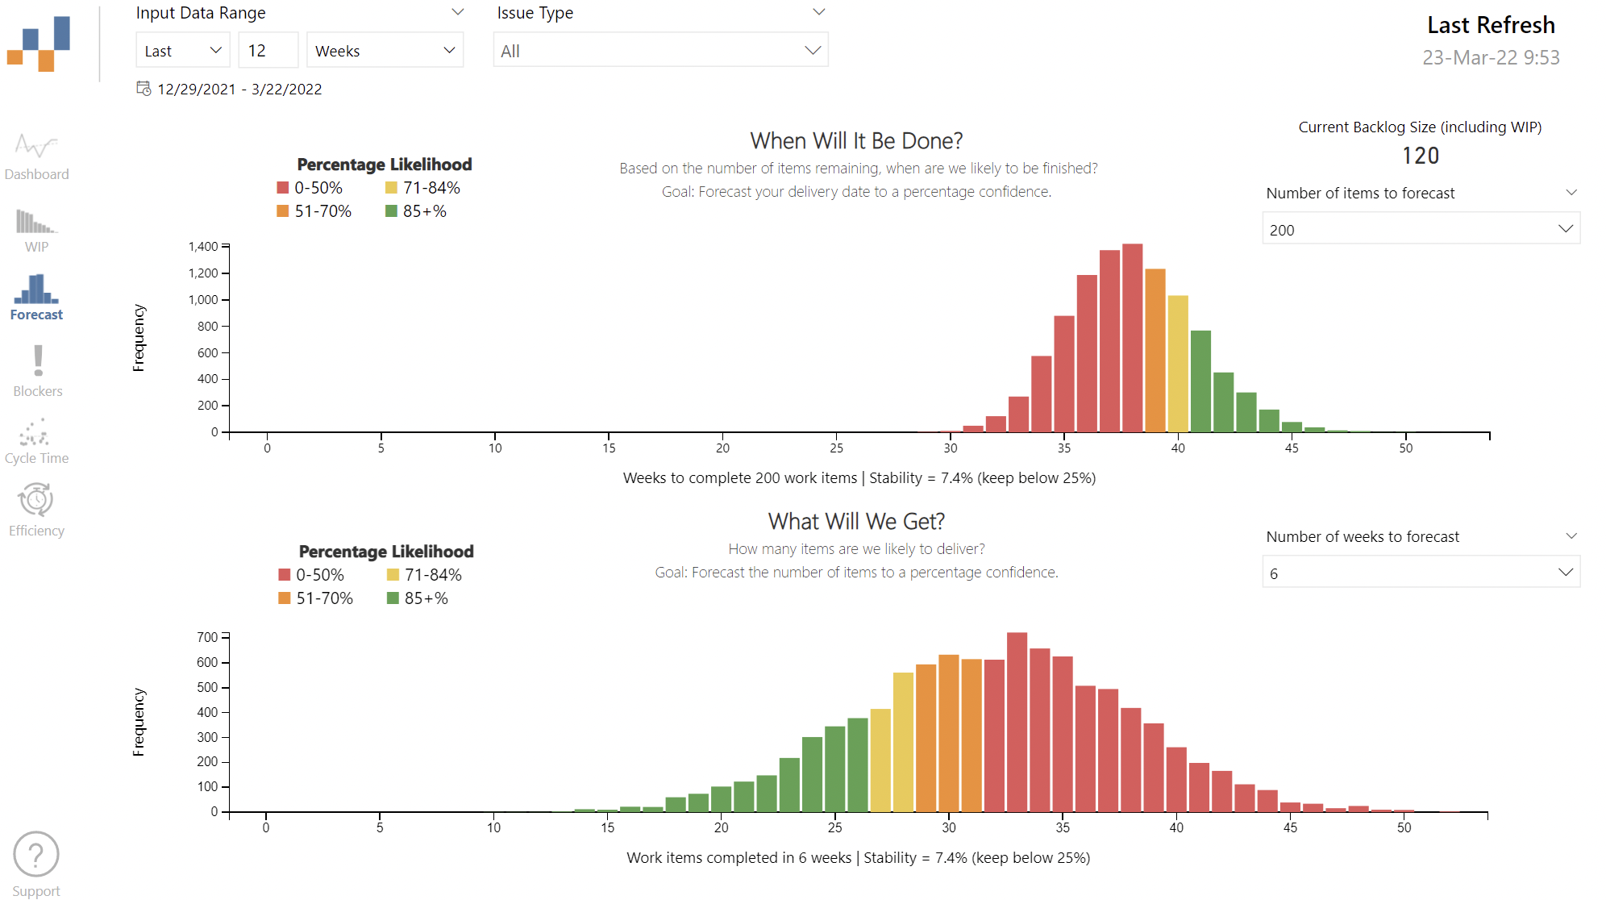Open the weeks to forecast dropdown (6)
This screenshot has width=1606, height=900.
click(x=1420, y=573)
